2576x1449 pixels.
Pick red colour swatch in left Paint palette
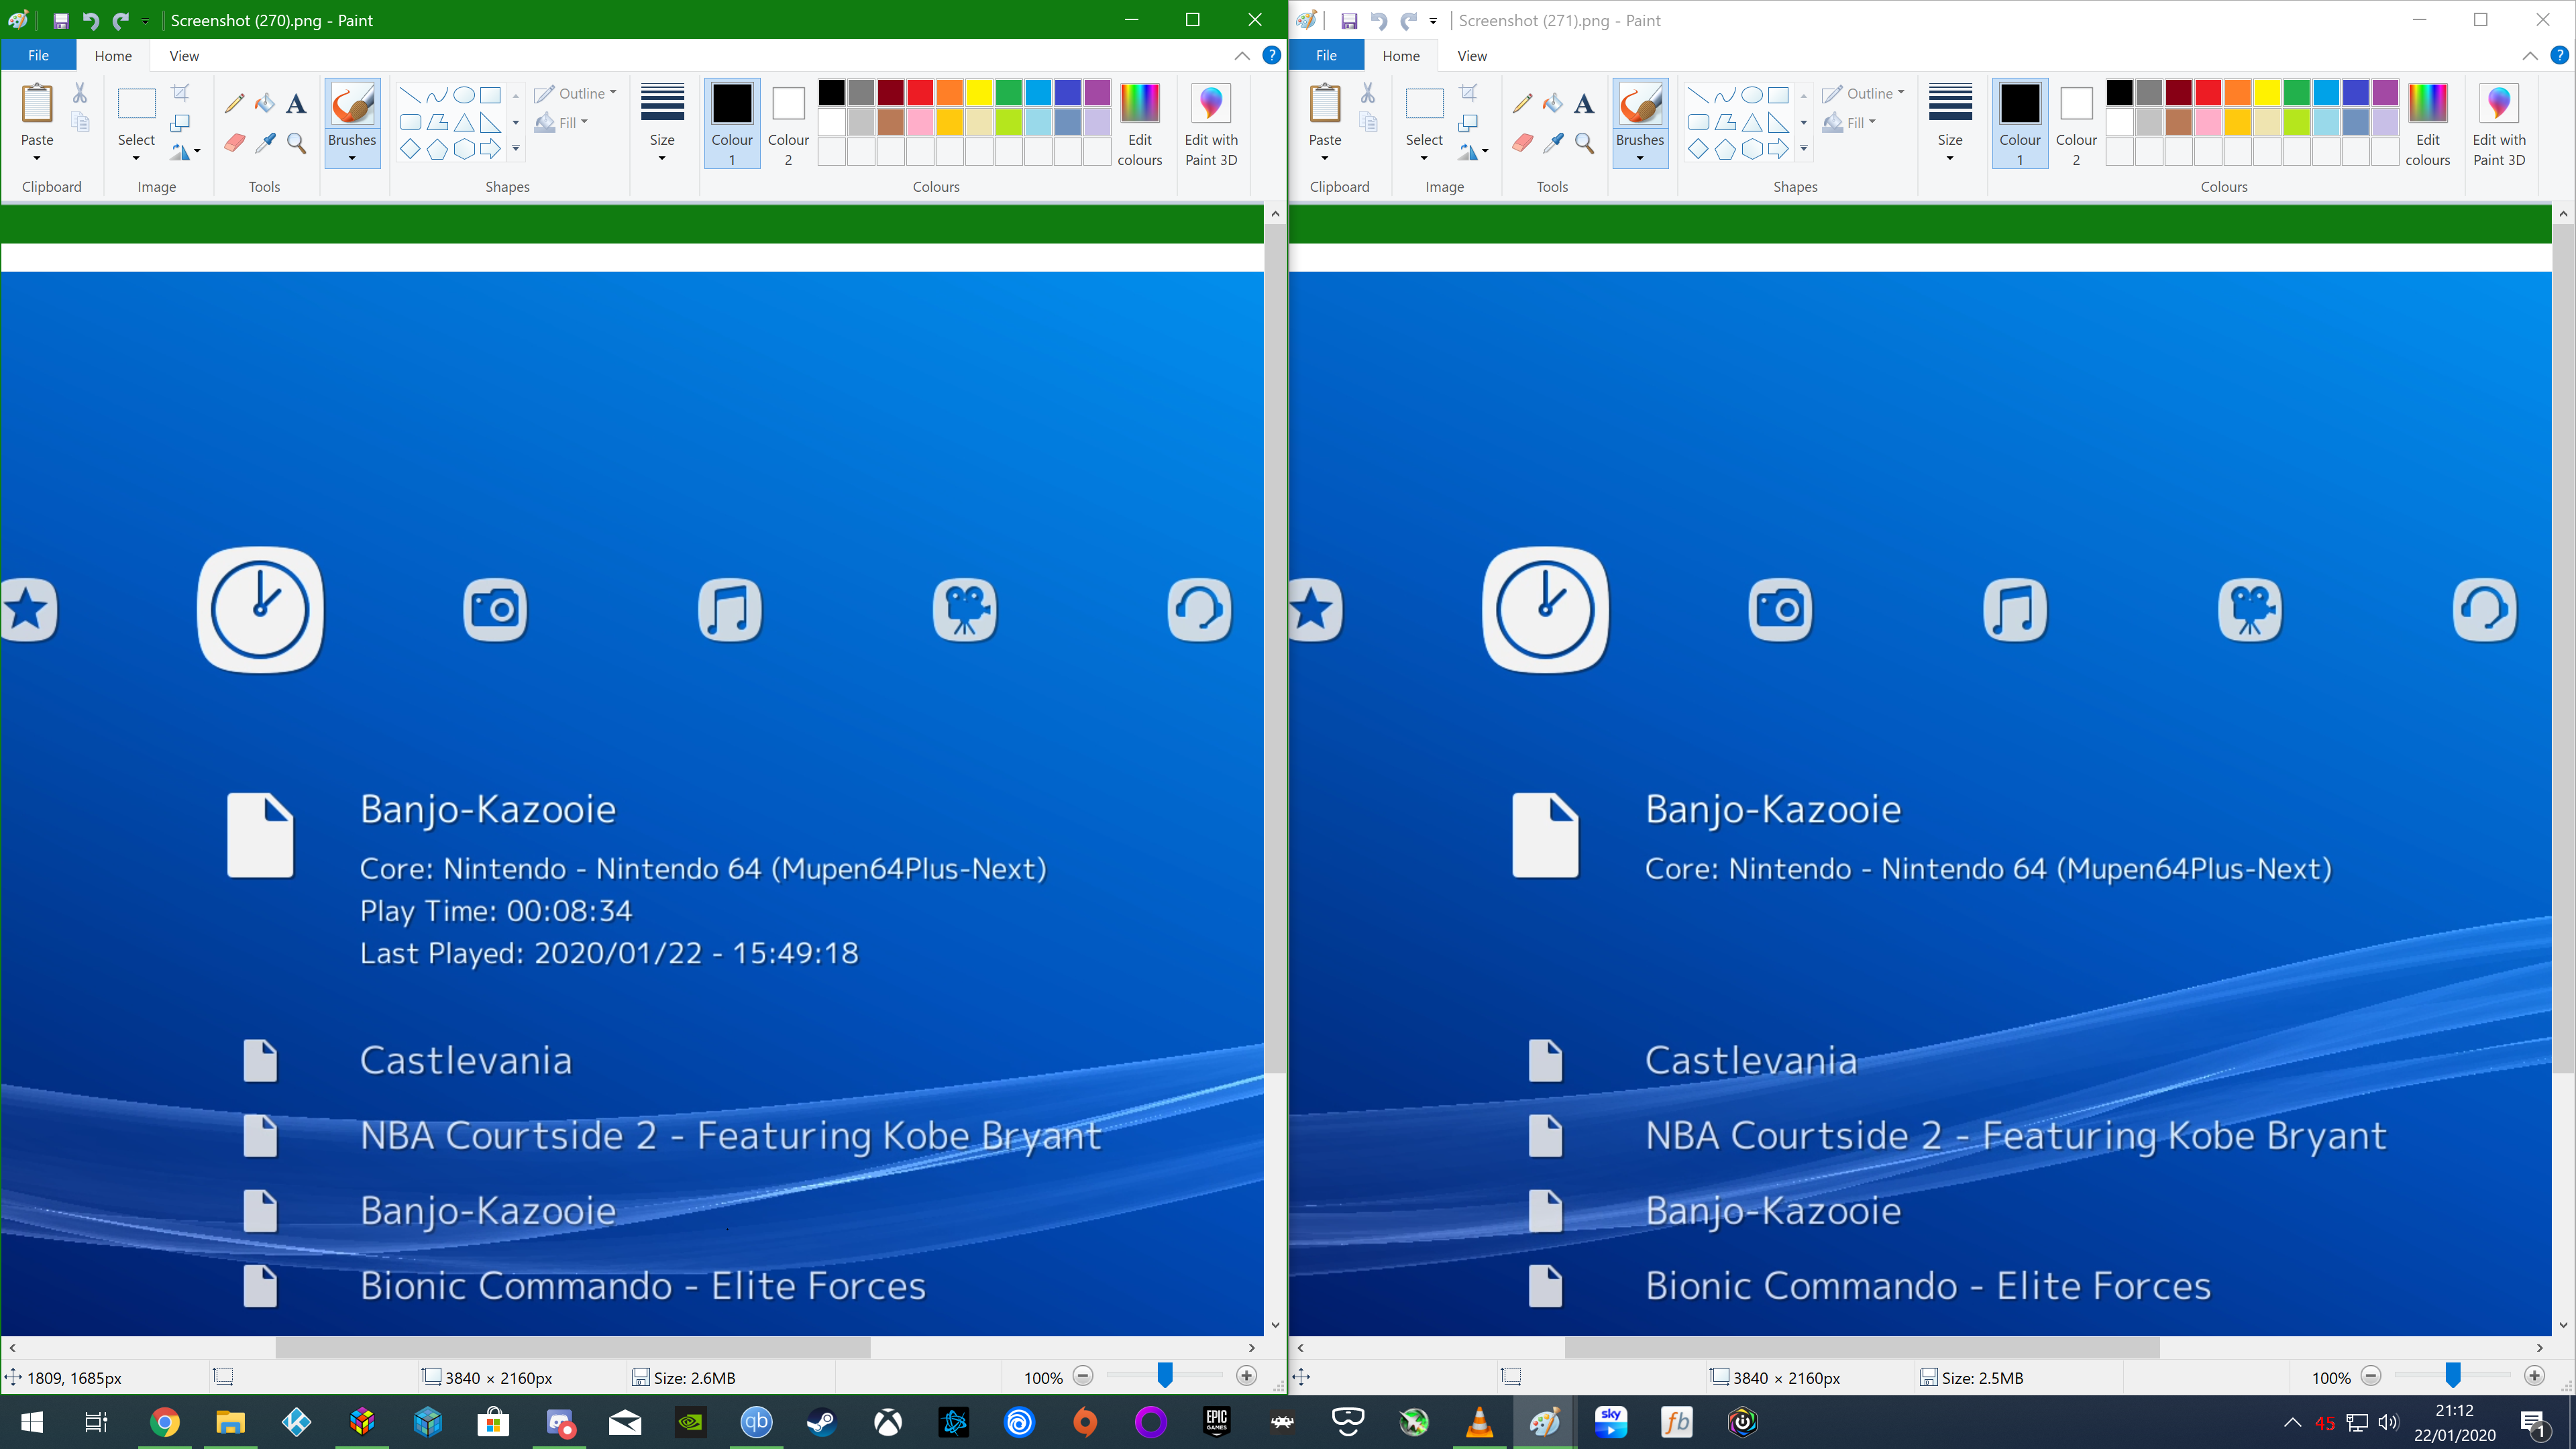920,92
